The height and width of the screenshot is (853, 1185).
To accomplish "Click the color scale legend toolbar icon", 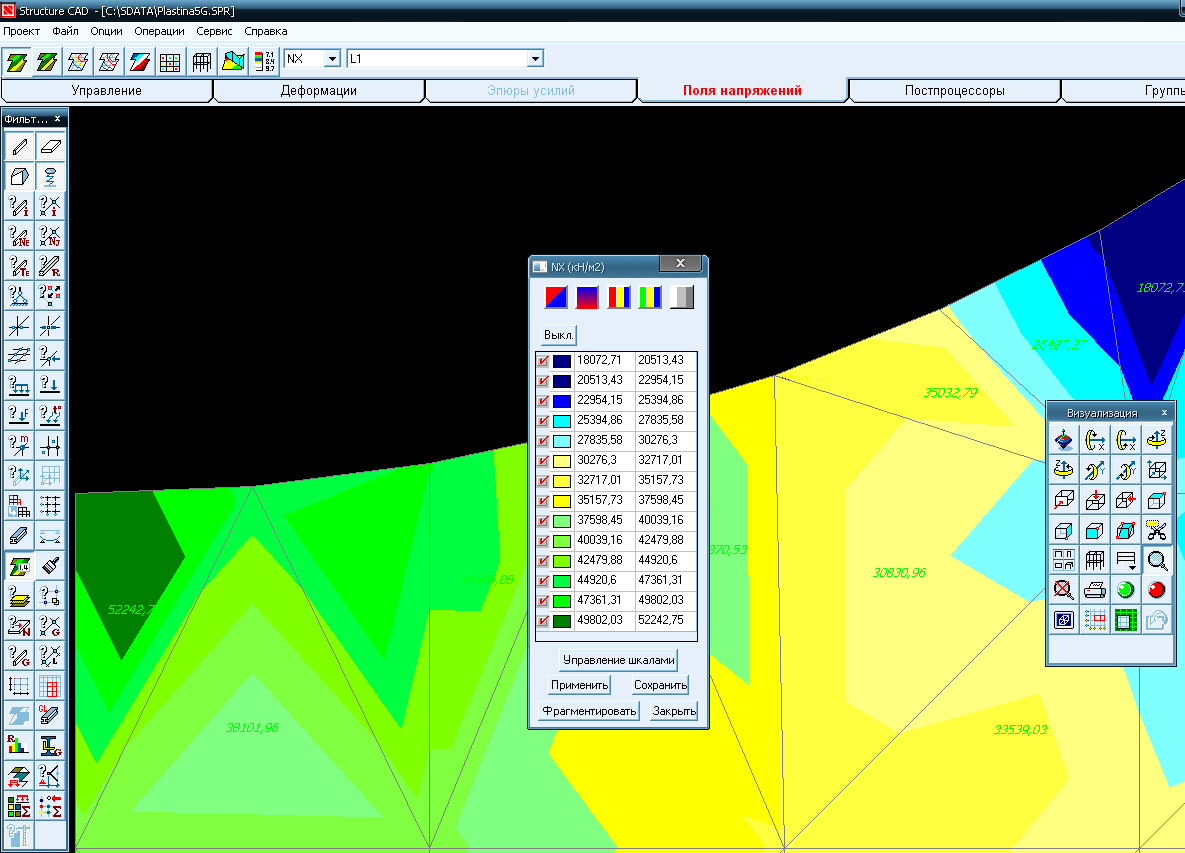I will (265, 61).
